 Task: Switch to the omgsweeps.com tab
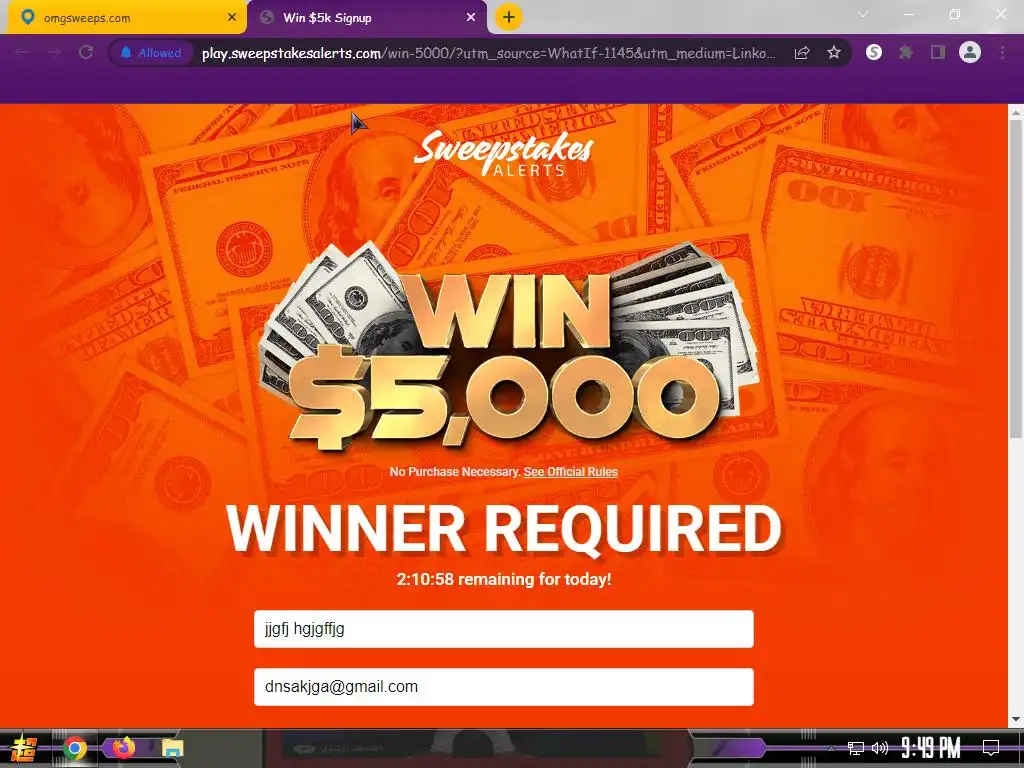[x=124, y=18]
